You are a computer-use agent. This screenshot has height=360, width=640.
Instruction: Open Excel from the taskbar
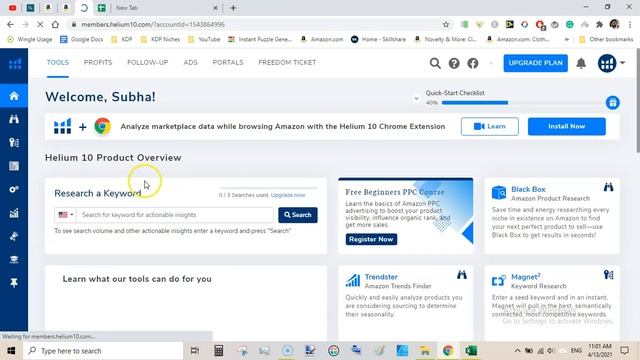point(471,351)
